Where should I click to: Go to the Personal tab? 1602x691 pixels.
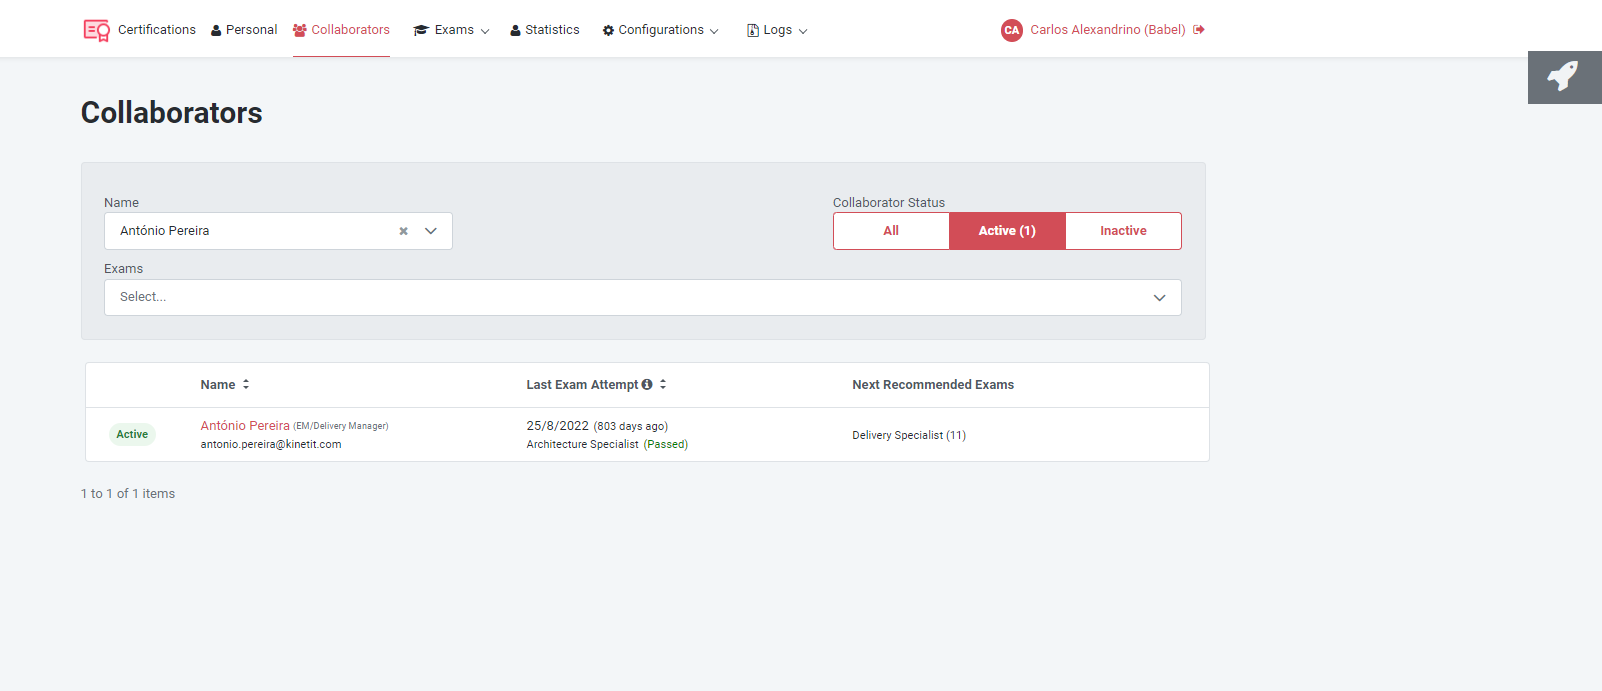pos(244,30)
